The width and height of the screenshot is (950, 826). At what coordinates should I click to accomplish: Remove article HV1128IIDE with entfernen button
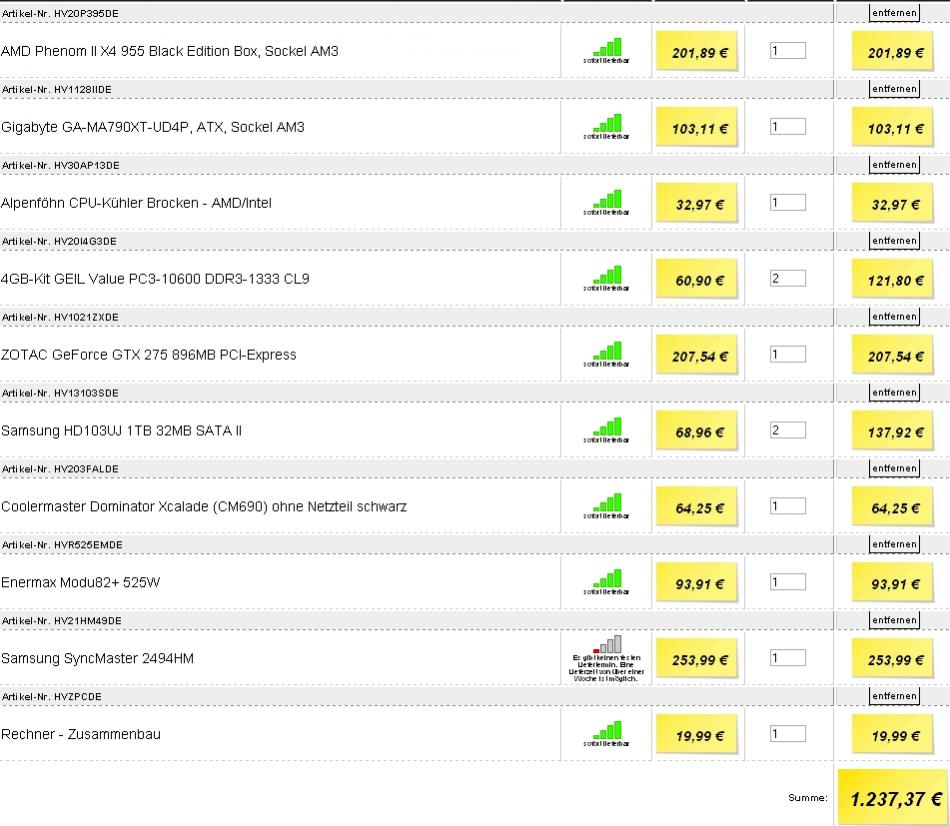(x=894, y=88)
